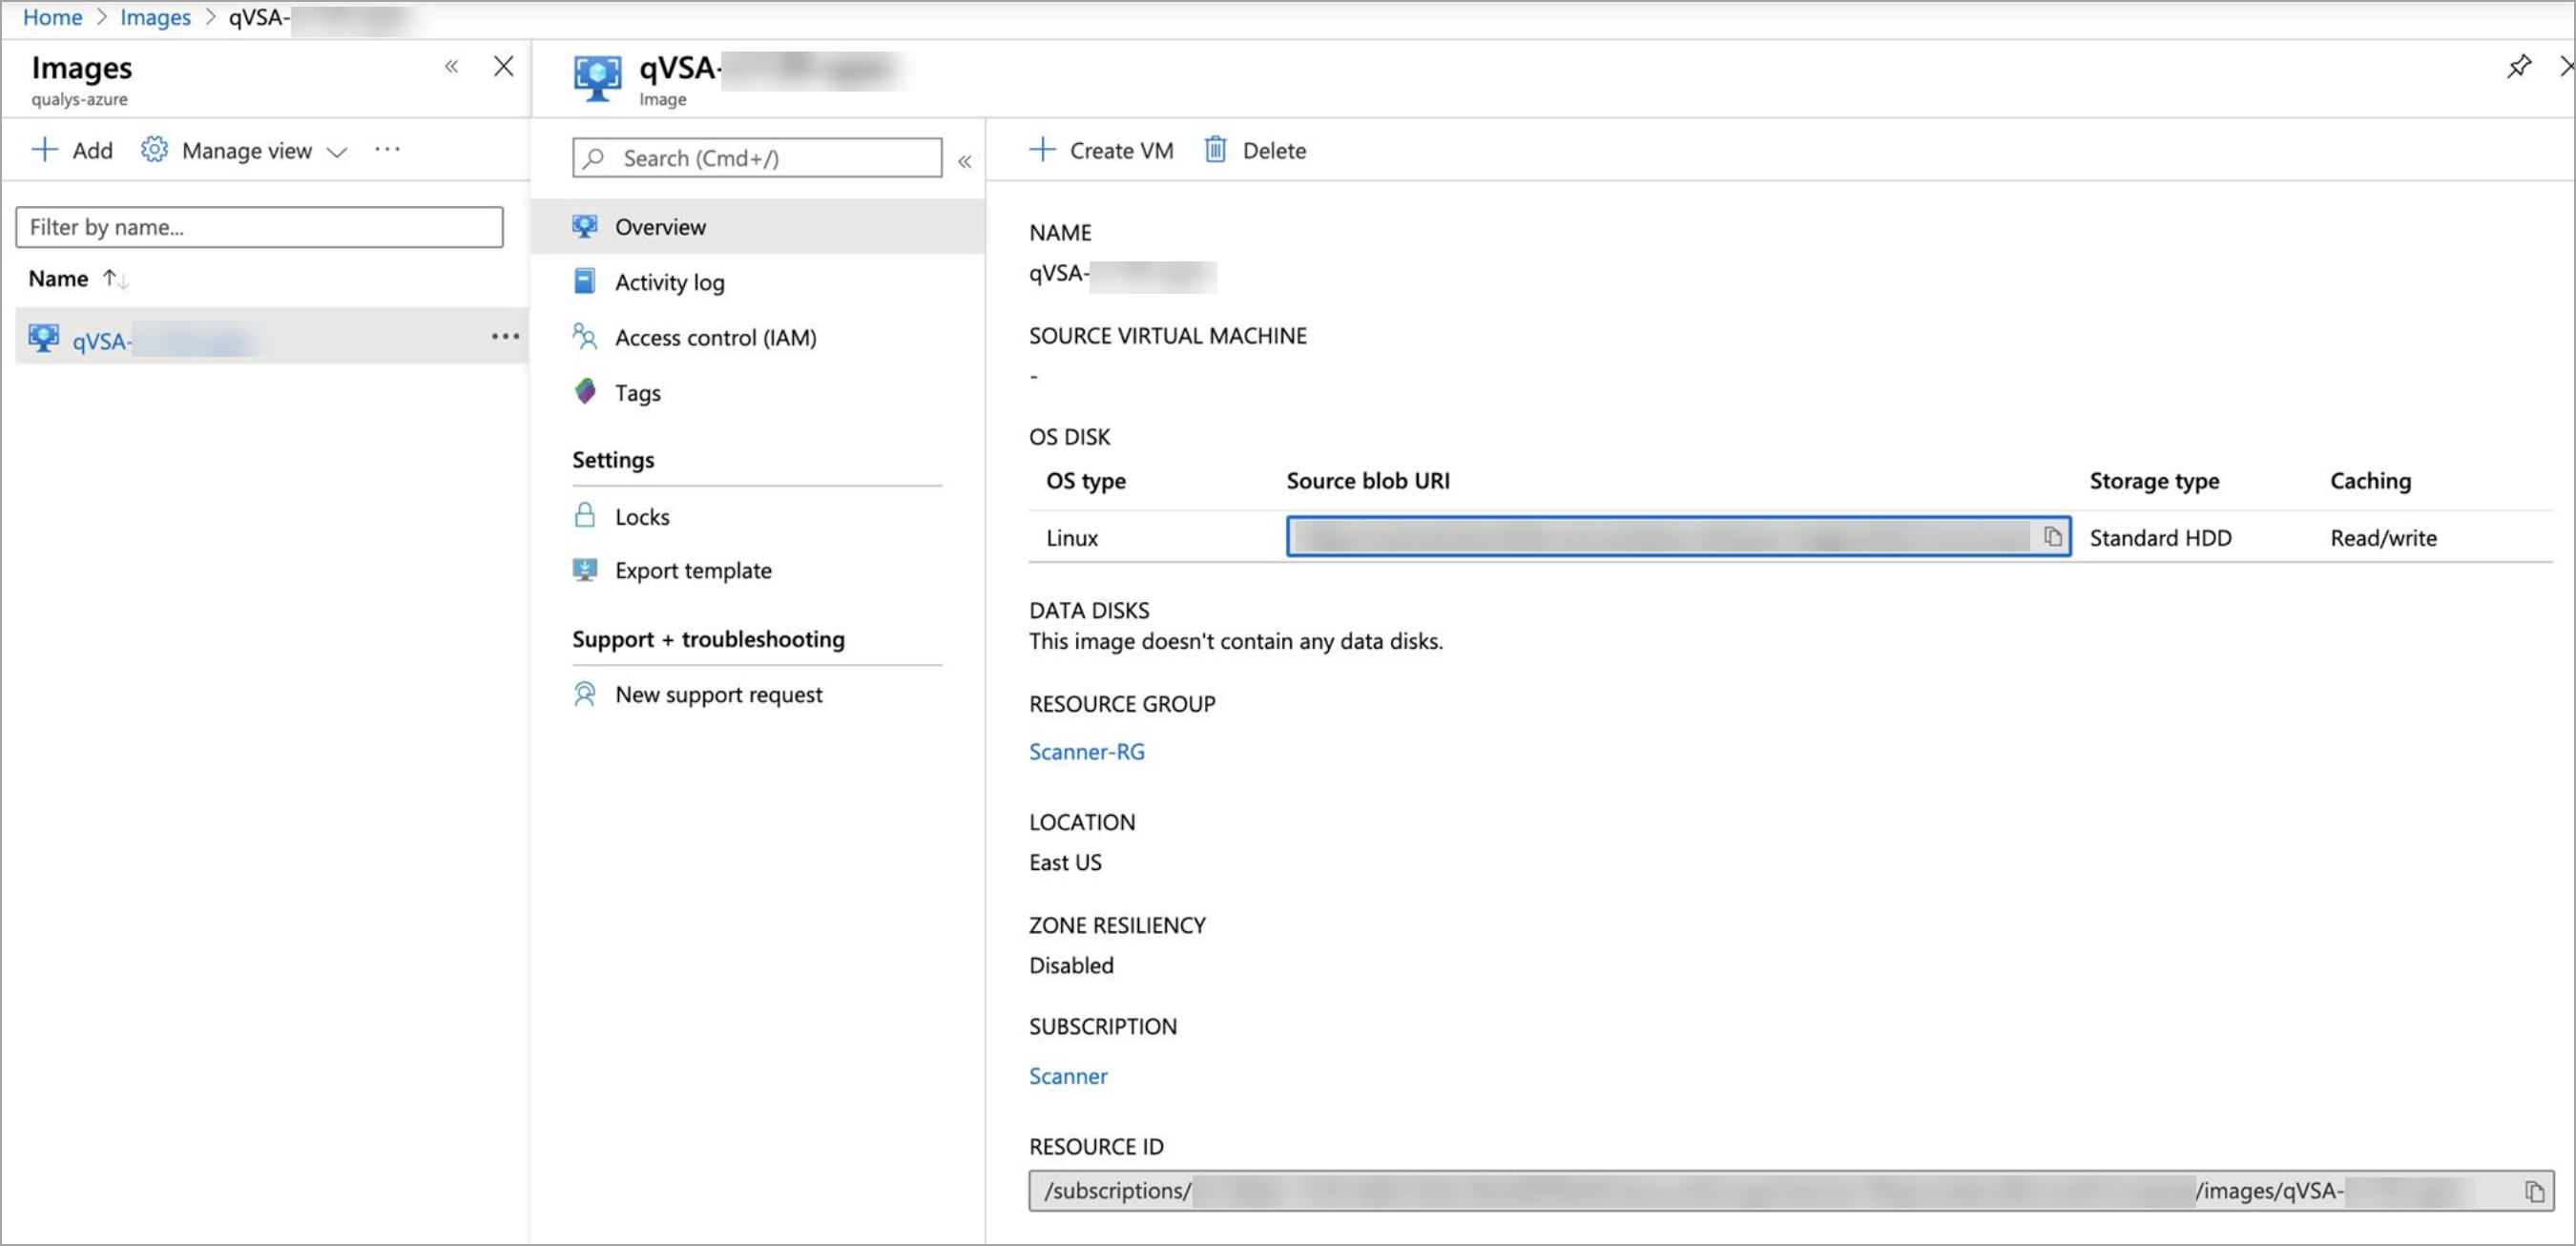
Task: Open context menu for the qVSA image
Action: (x=504, y=336)
